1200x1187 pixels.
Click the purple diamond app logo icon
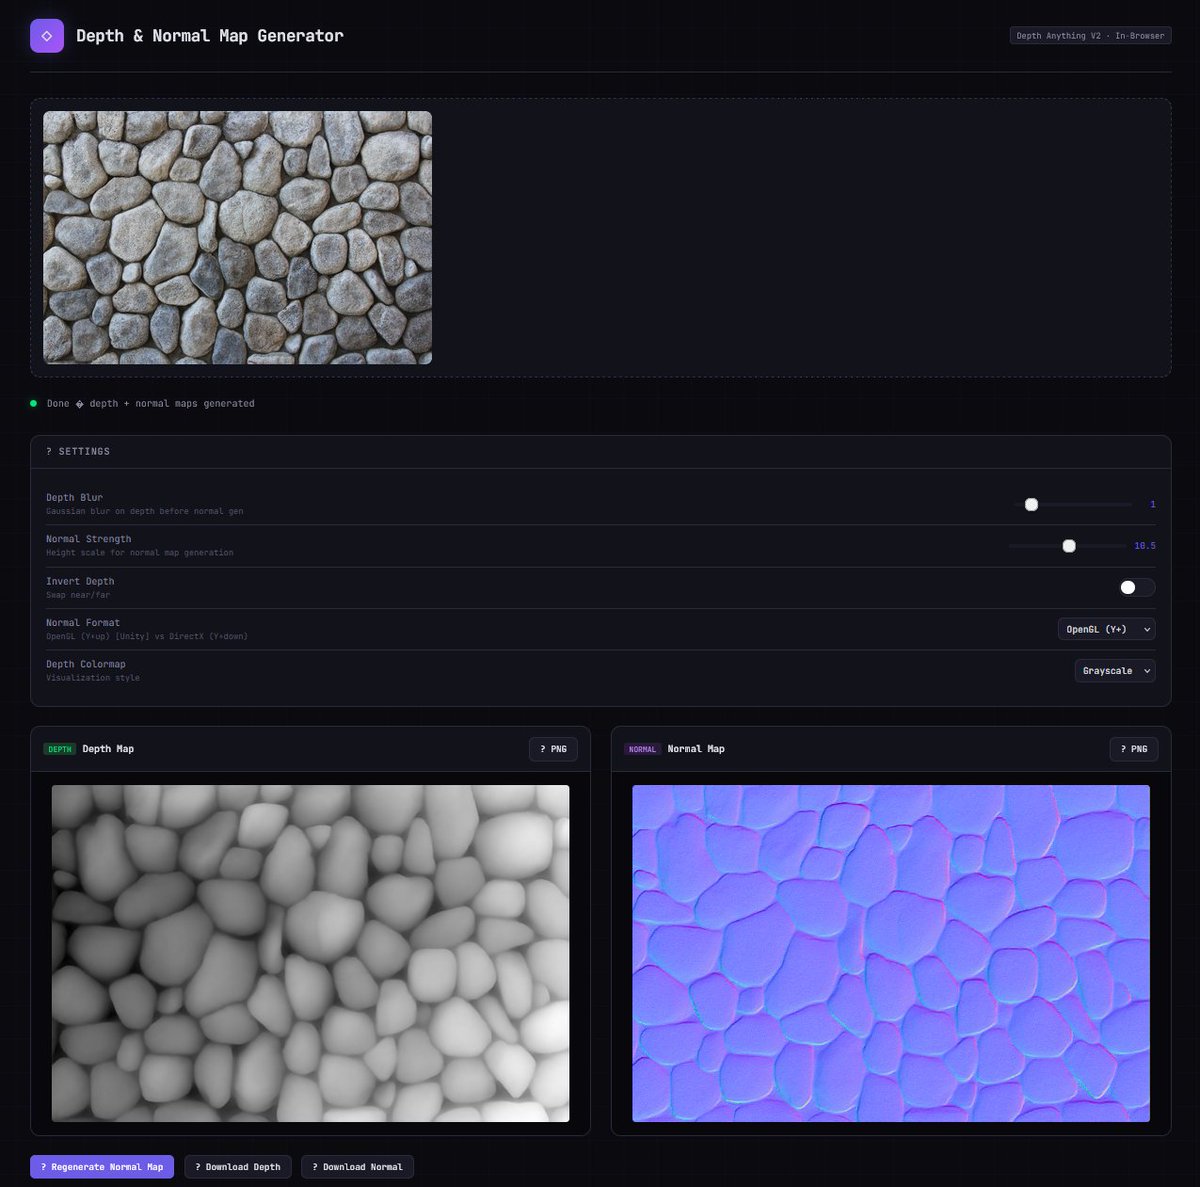point(47,36)
